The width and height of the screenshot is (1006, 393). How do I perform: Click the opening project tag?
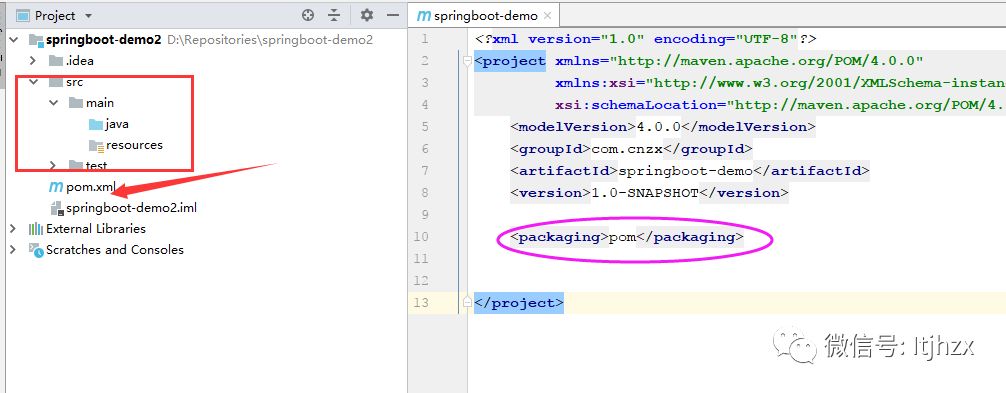511,62
